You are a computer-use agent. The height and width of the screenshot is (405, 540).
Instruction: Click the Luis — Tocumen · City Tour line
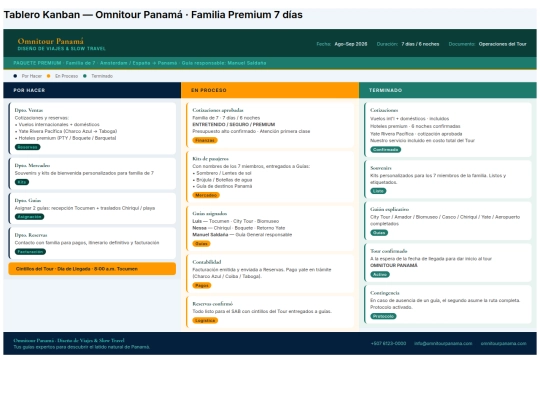(x=236, y=221)
